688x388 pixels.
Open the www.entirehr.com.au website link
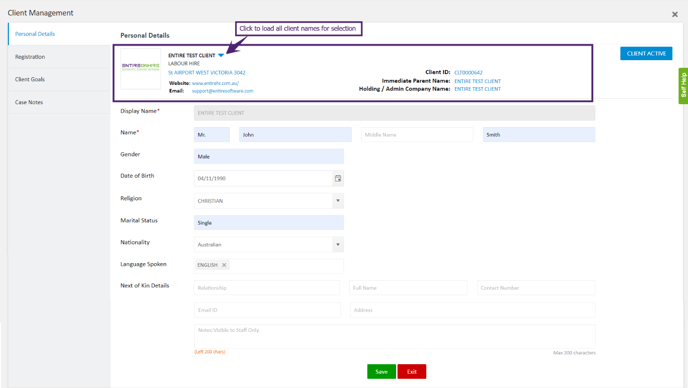point(215,83)
